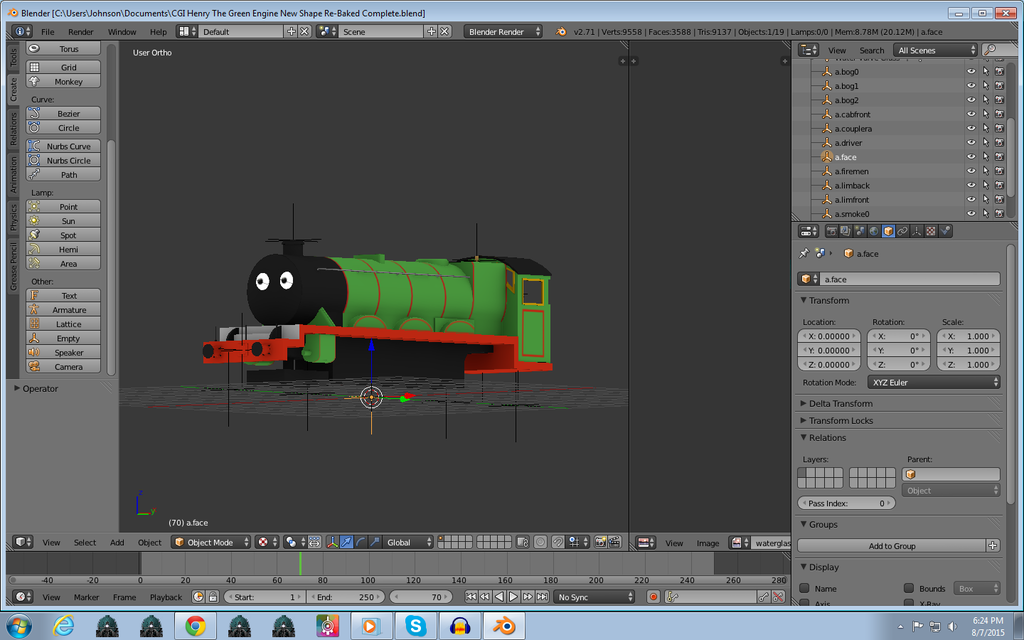Switch to Grease Pencil tool shelf tab
The width and height of the screenshot is (1024, 640).
click(13, 266)
